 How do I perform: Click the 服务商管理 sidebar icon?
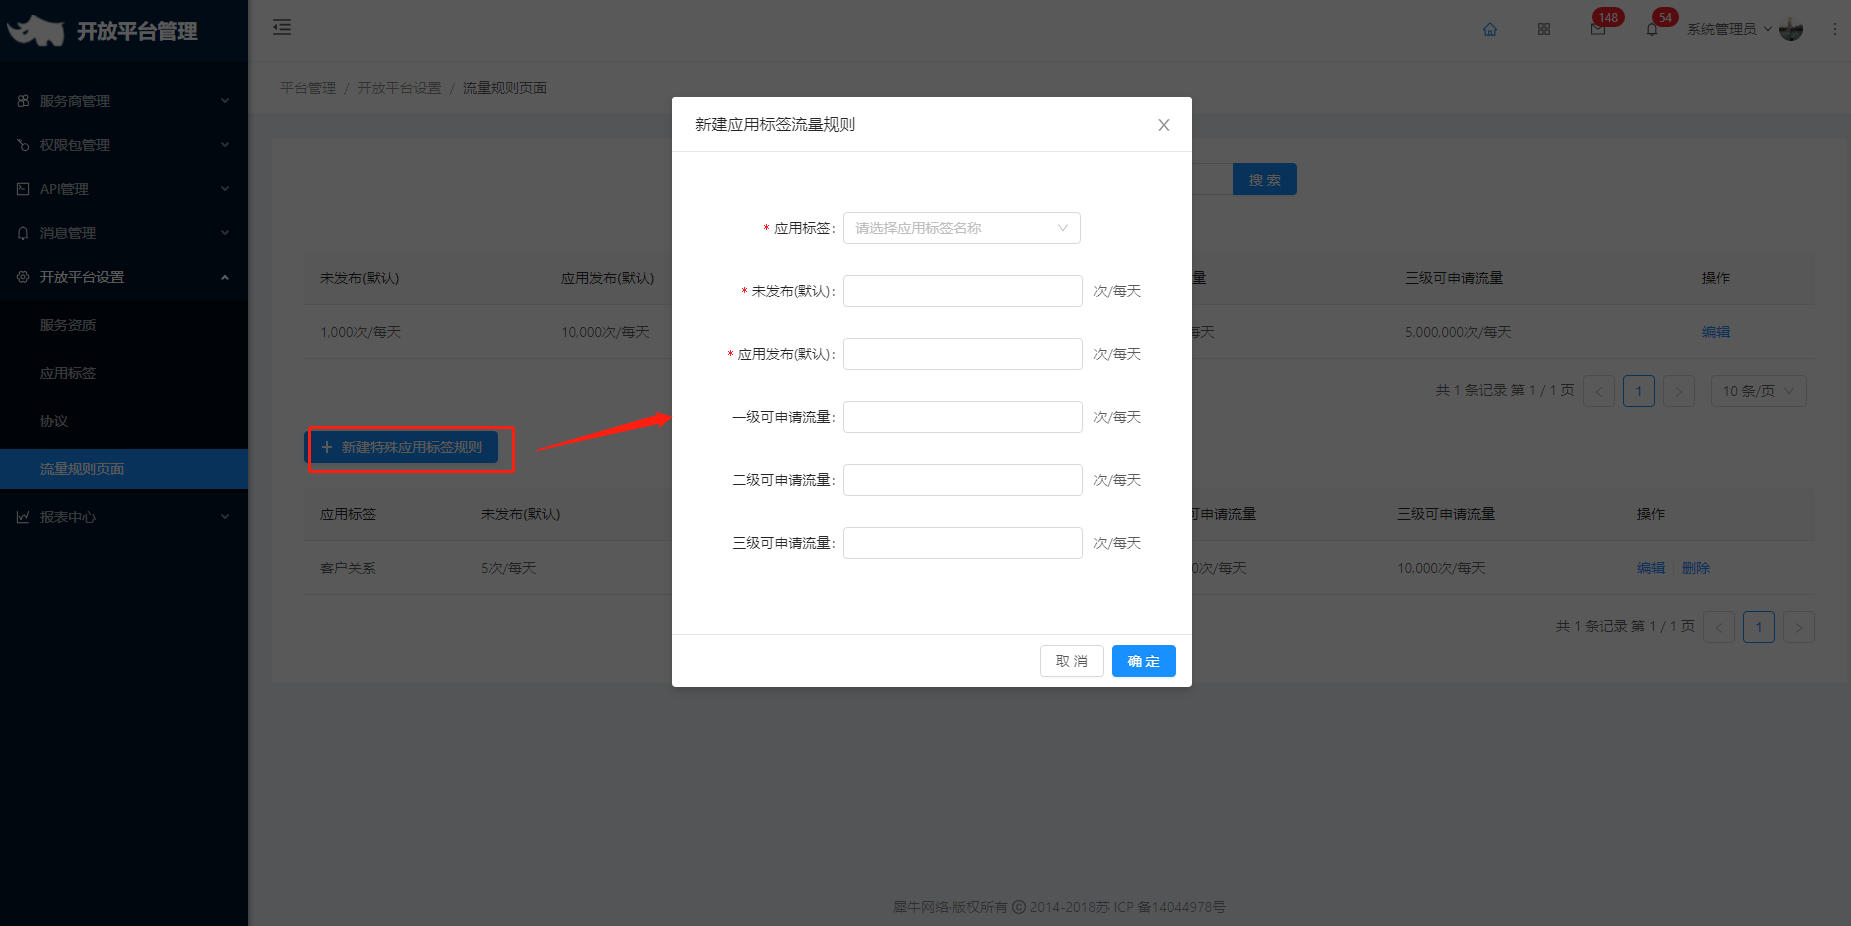click(x=23, y=101)
